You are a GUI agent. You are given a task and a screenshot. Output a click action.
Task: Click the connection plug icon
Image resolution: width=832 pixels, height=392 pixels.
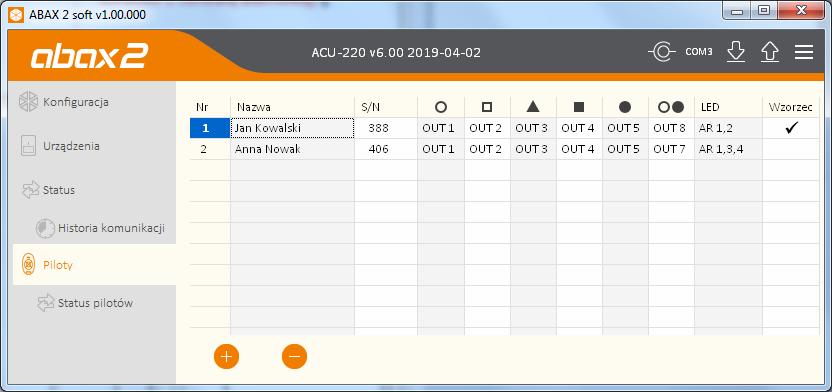(x=662, y=52)
